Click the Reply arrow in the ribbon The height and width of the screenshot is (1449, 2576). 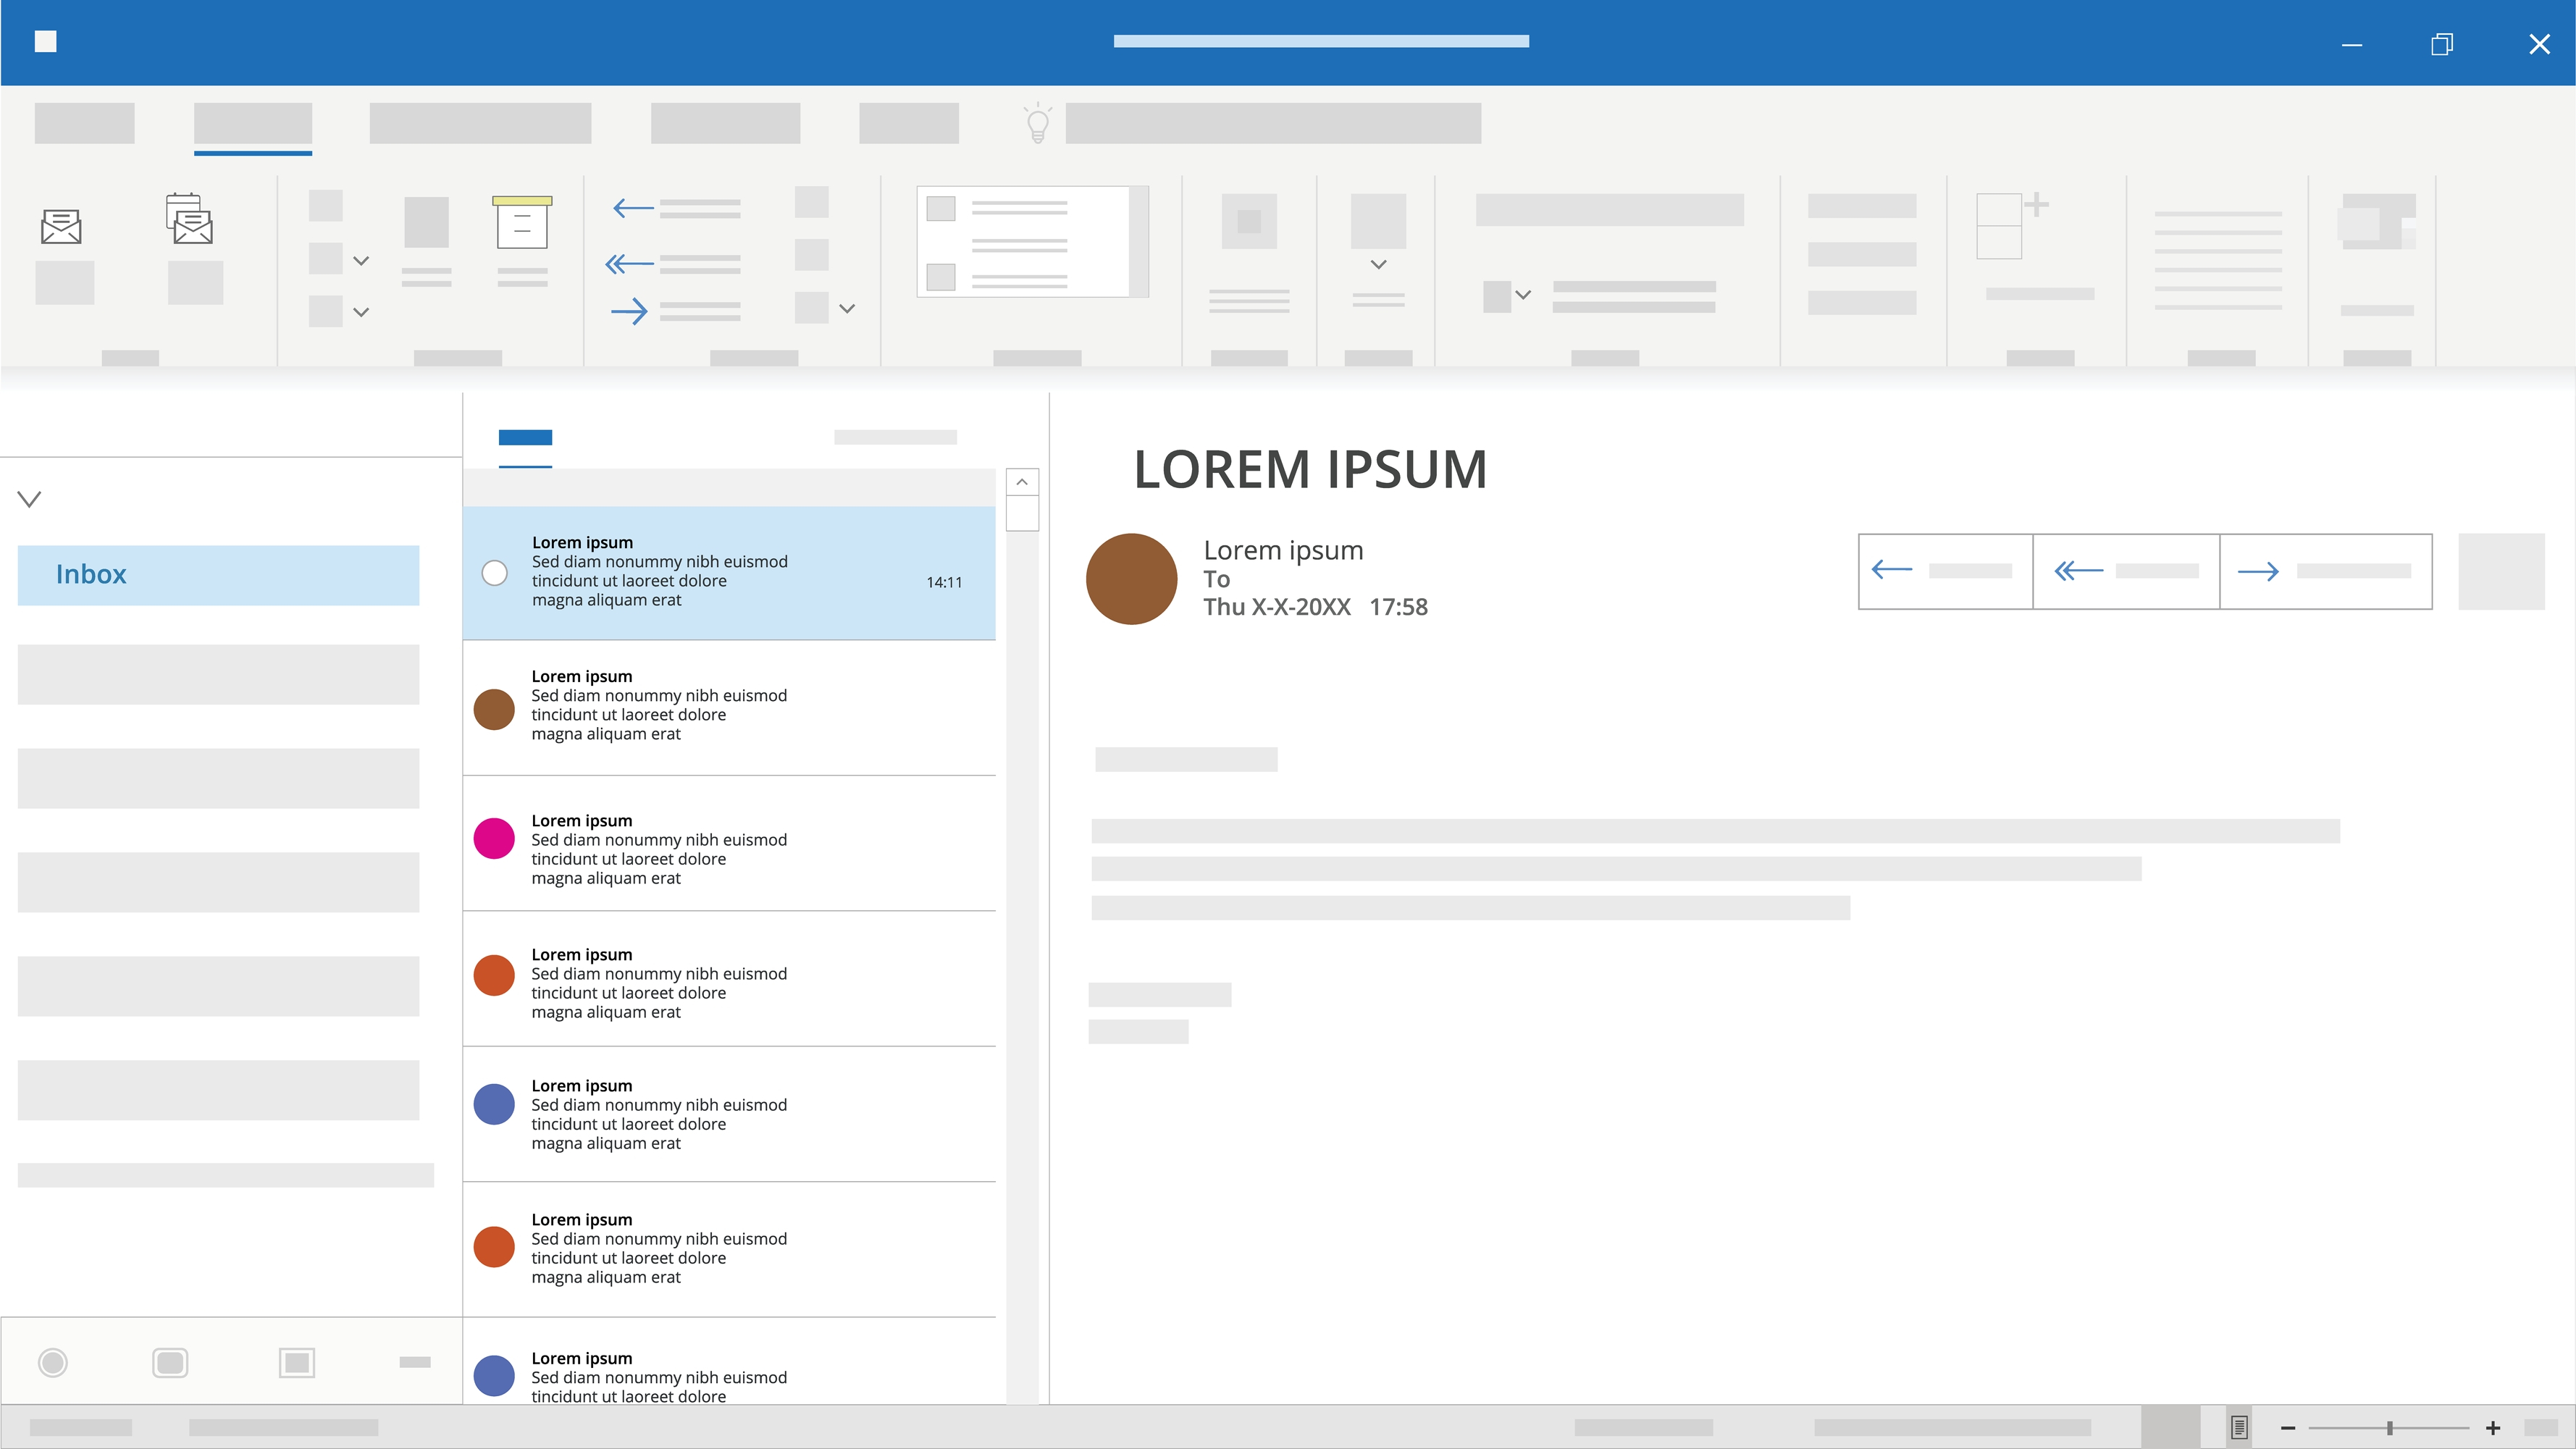633,208
